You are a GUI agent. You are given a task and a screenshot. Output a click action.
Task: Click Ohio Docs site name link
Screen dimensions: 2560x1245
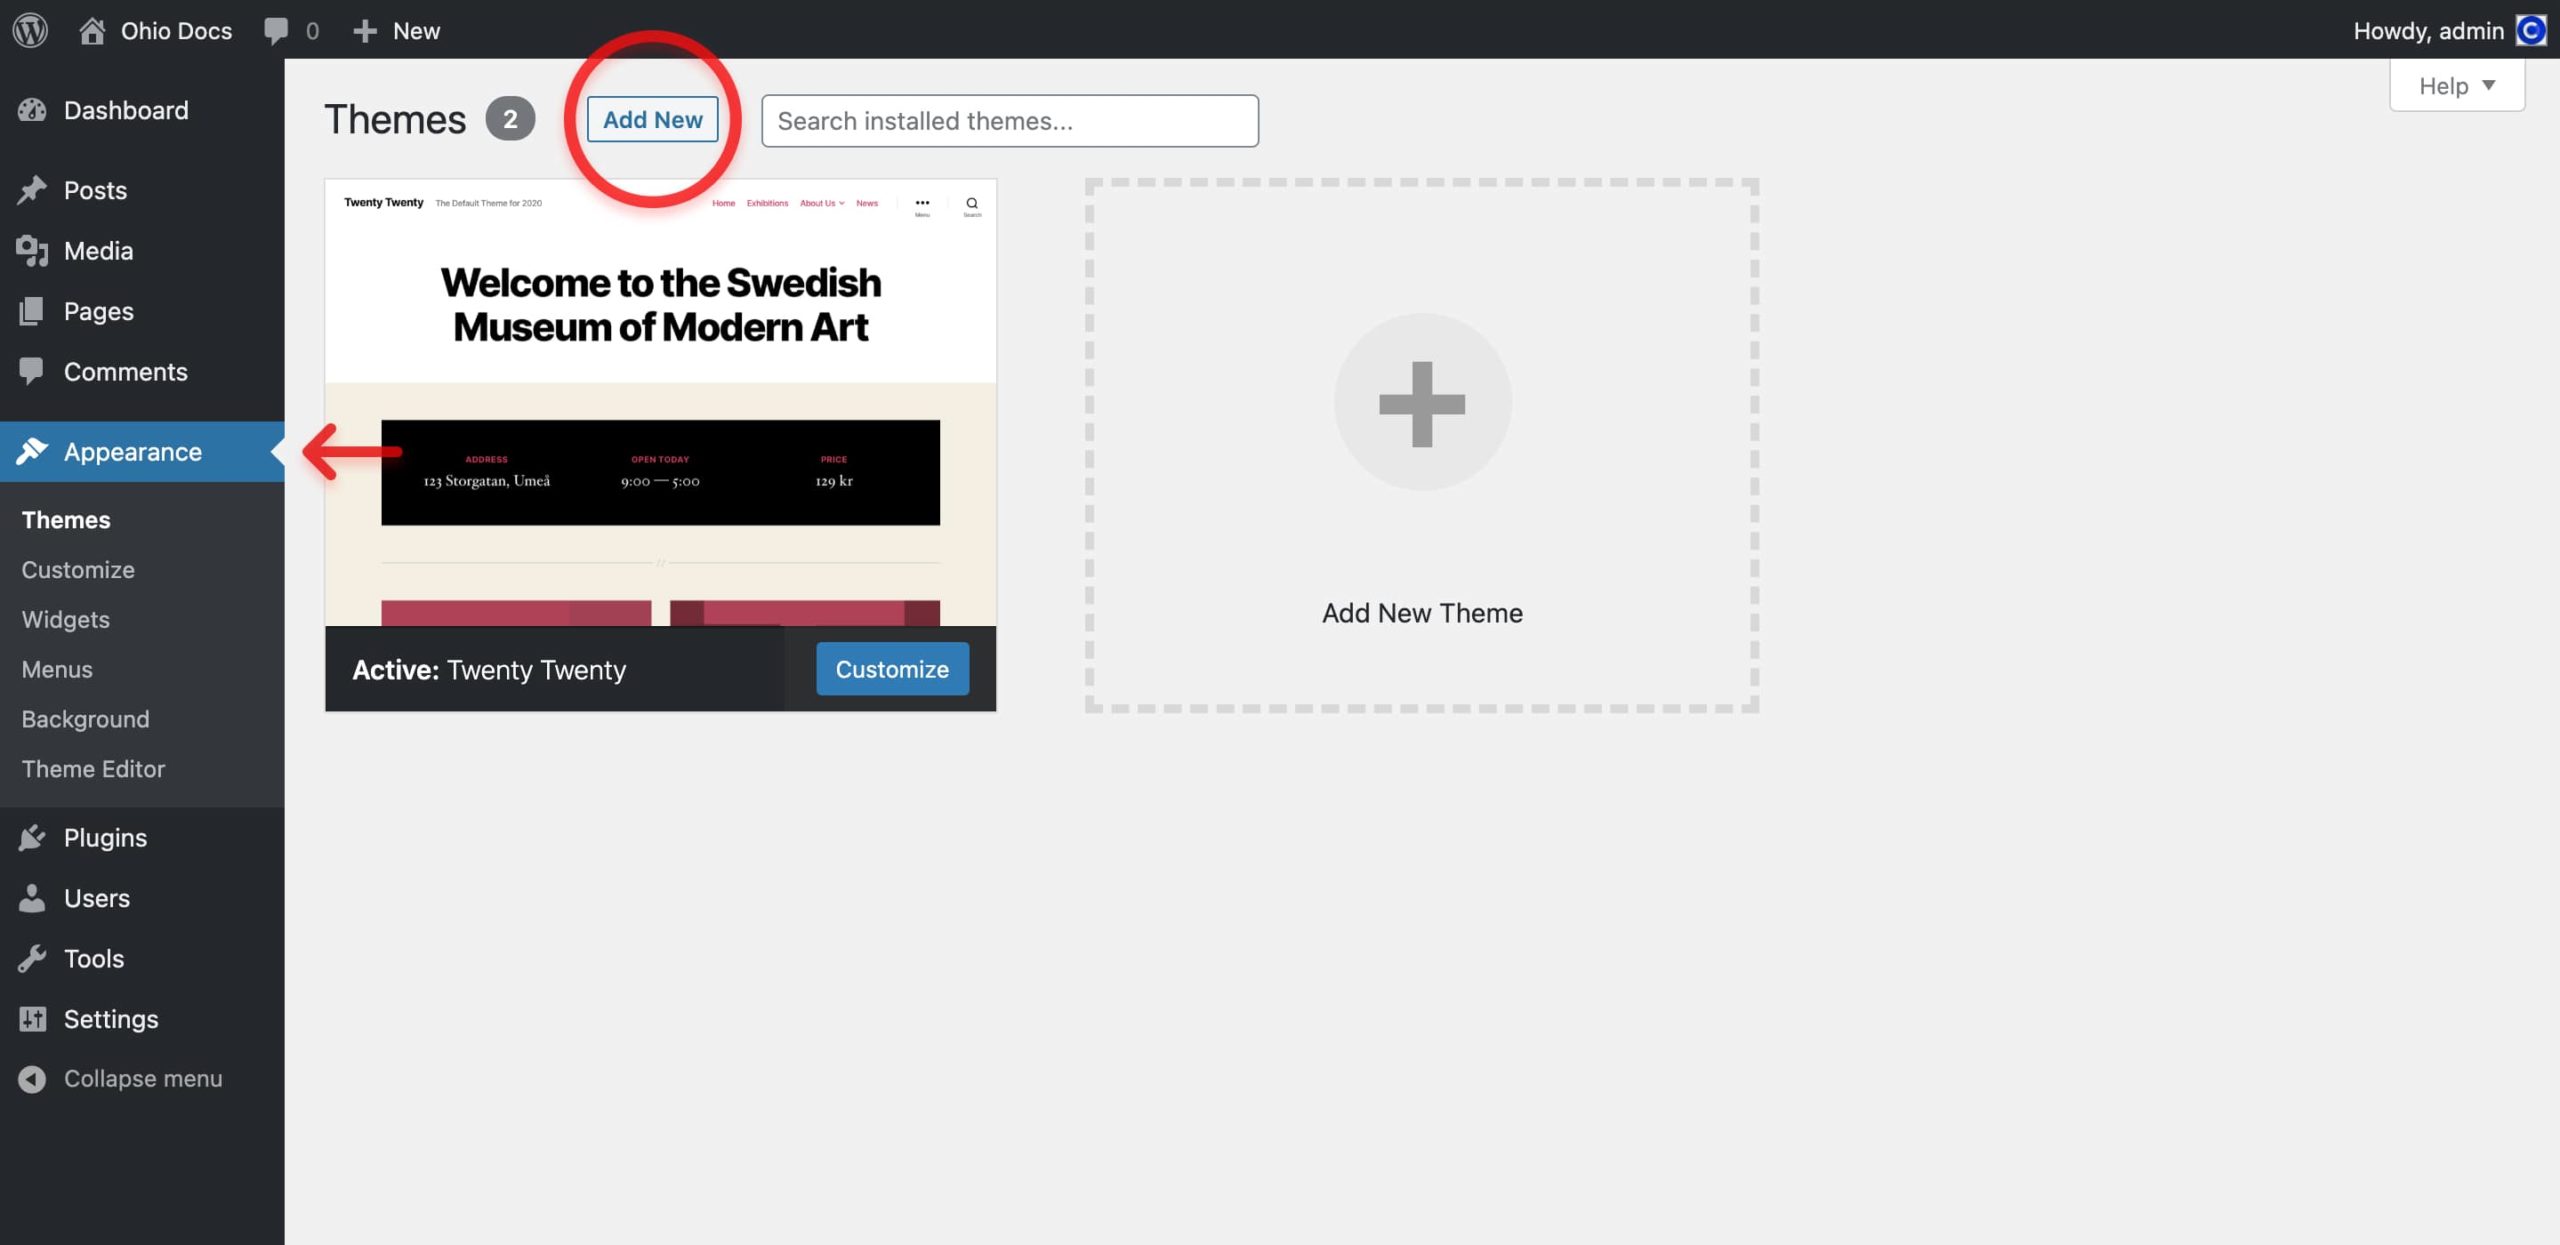point(176,31)
